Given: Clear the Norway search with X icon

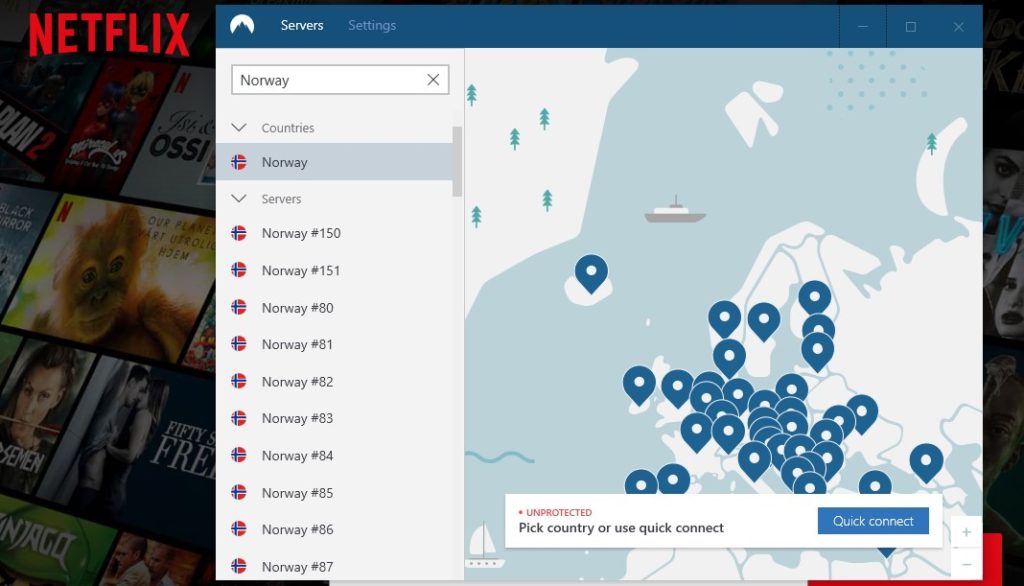Looking at the screenshot, I should pos(433,80).
